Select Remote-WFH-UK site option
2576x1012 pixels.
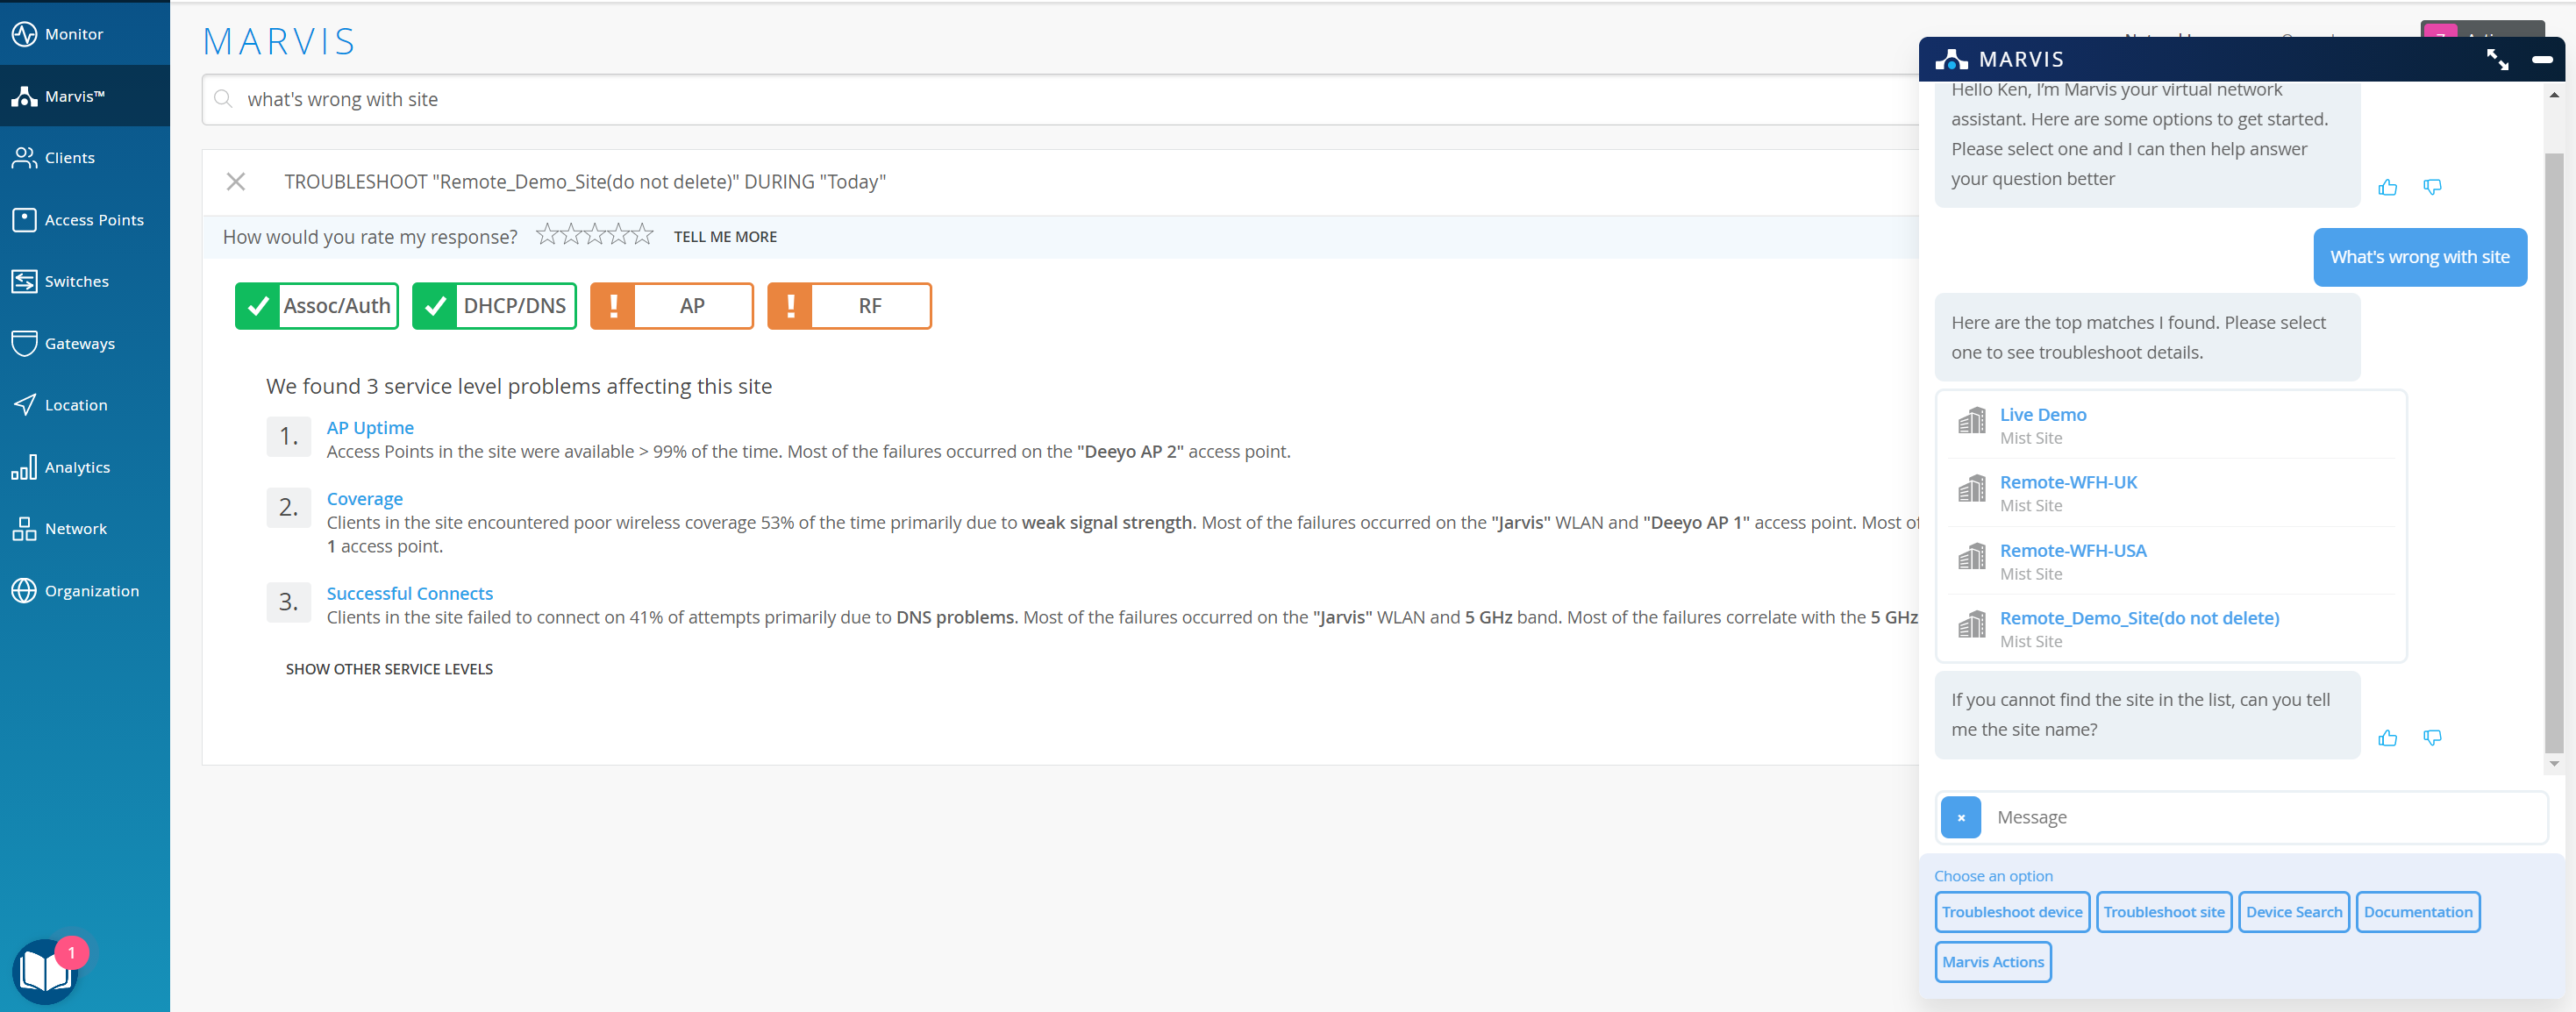(x=2068, y=482)
